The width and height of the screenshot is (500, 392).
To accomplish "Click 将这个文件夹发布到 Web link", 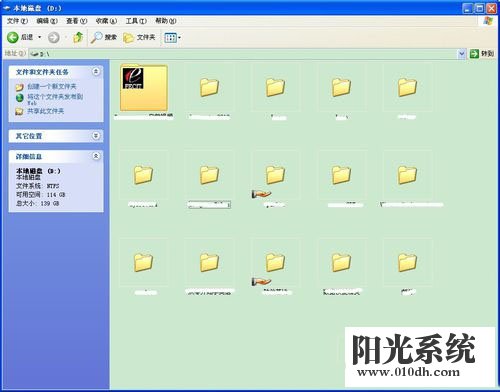I will [55, 99].
